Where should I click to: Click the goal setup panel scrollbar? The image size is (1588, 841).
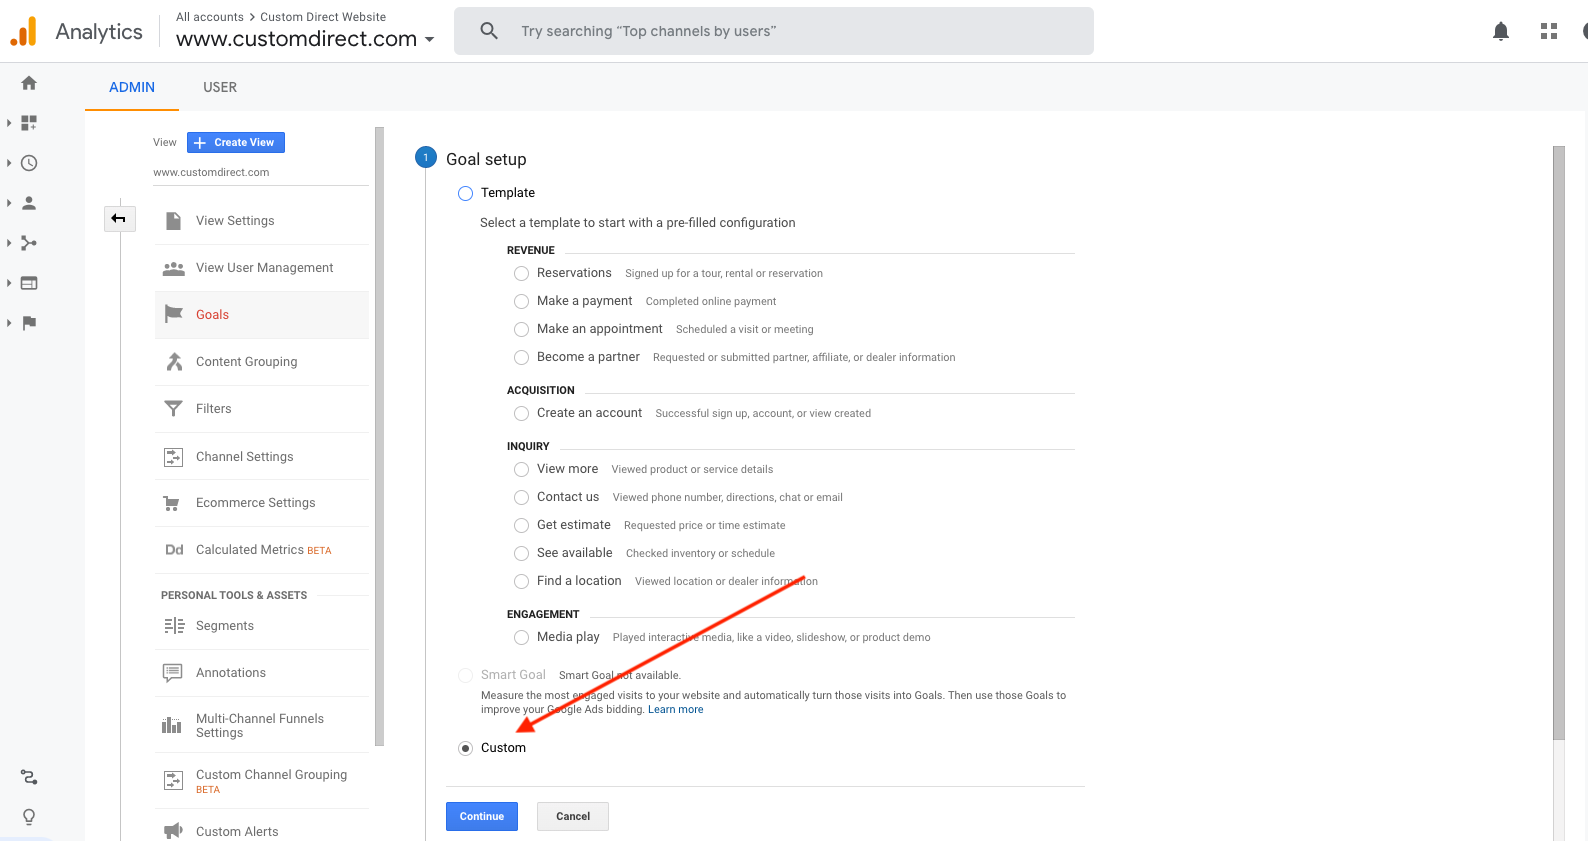point(1558,443)
